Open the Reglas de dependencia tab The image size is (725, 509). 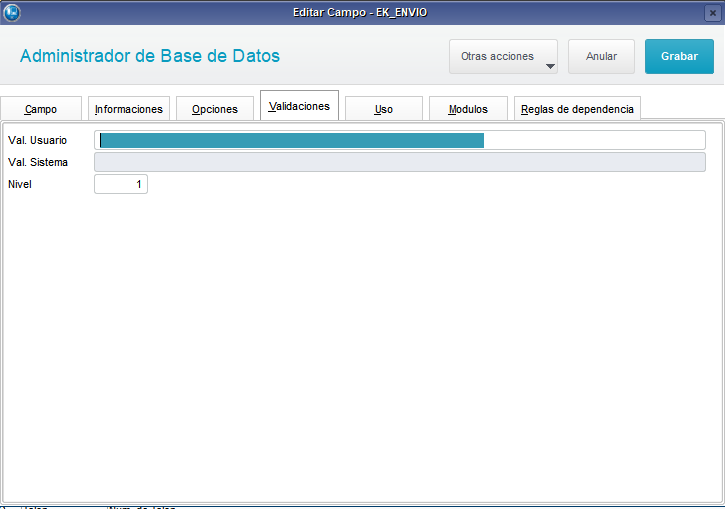point(578,109)
